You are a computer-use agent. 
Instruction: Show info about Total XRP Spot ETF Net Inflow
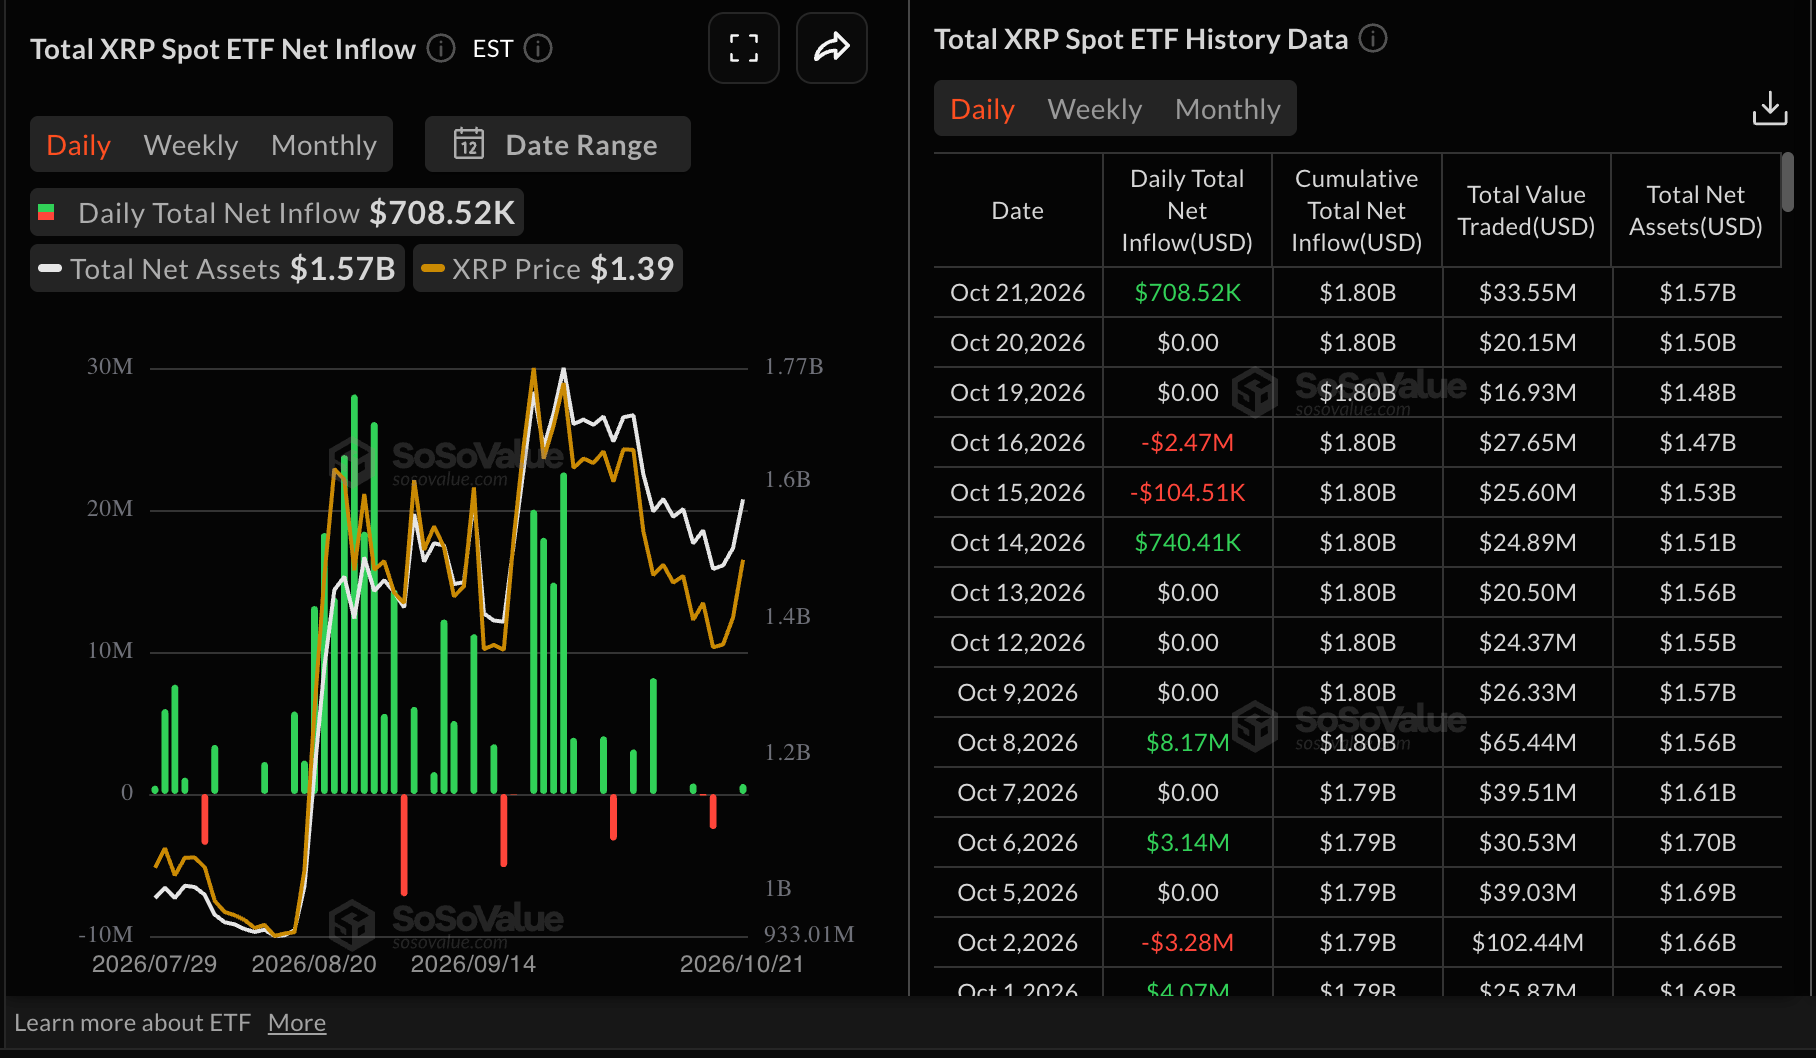pos(441,48)
